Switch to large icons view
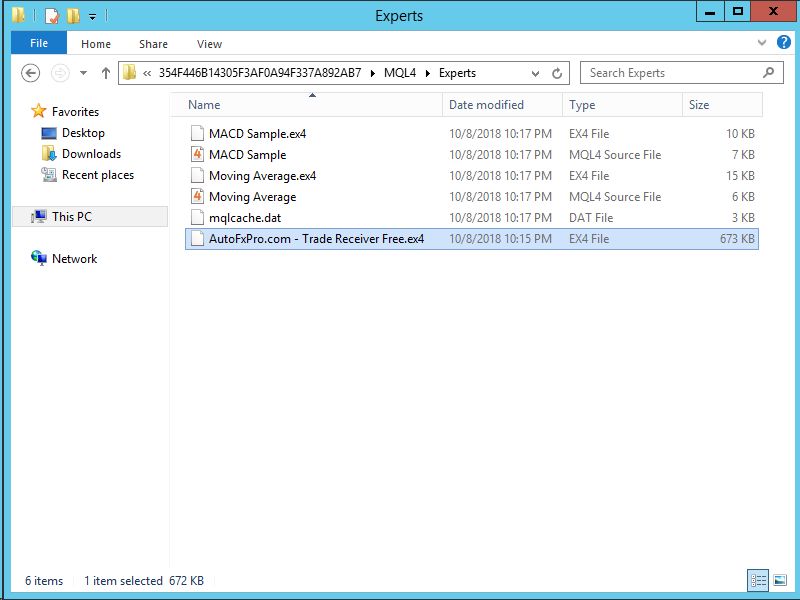The height and width of the screenshot is (600, 800). pos(780,580)
